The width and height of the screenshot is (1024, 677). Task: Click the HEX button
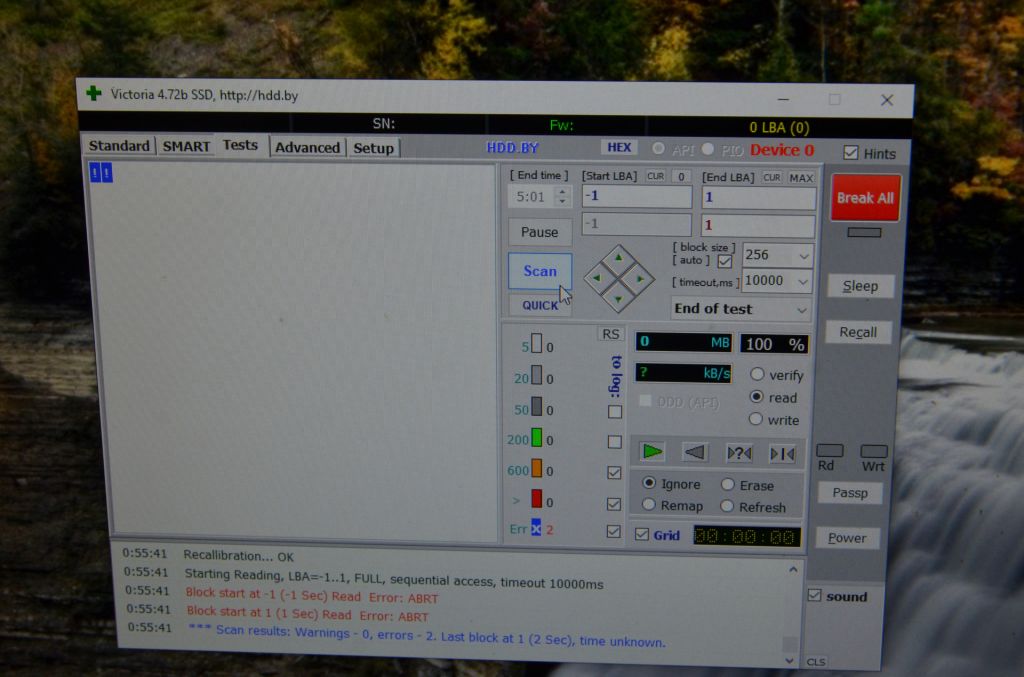point(619,148)
